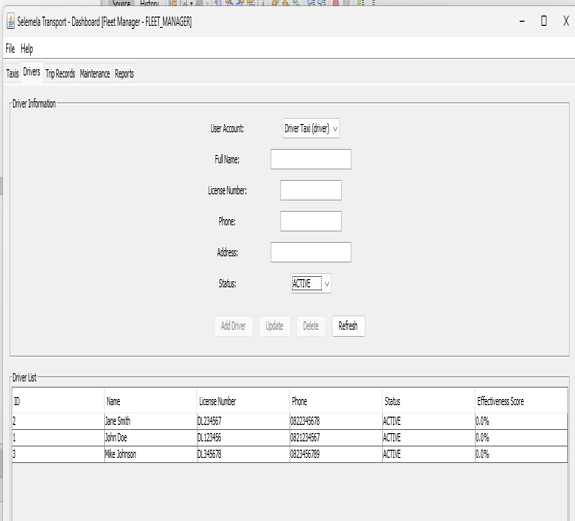Select the Mike Johnson row

pos(290,454)
